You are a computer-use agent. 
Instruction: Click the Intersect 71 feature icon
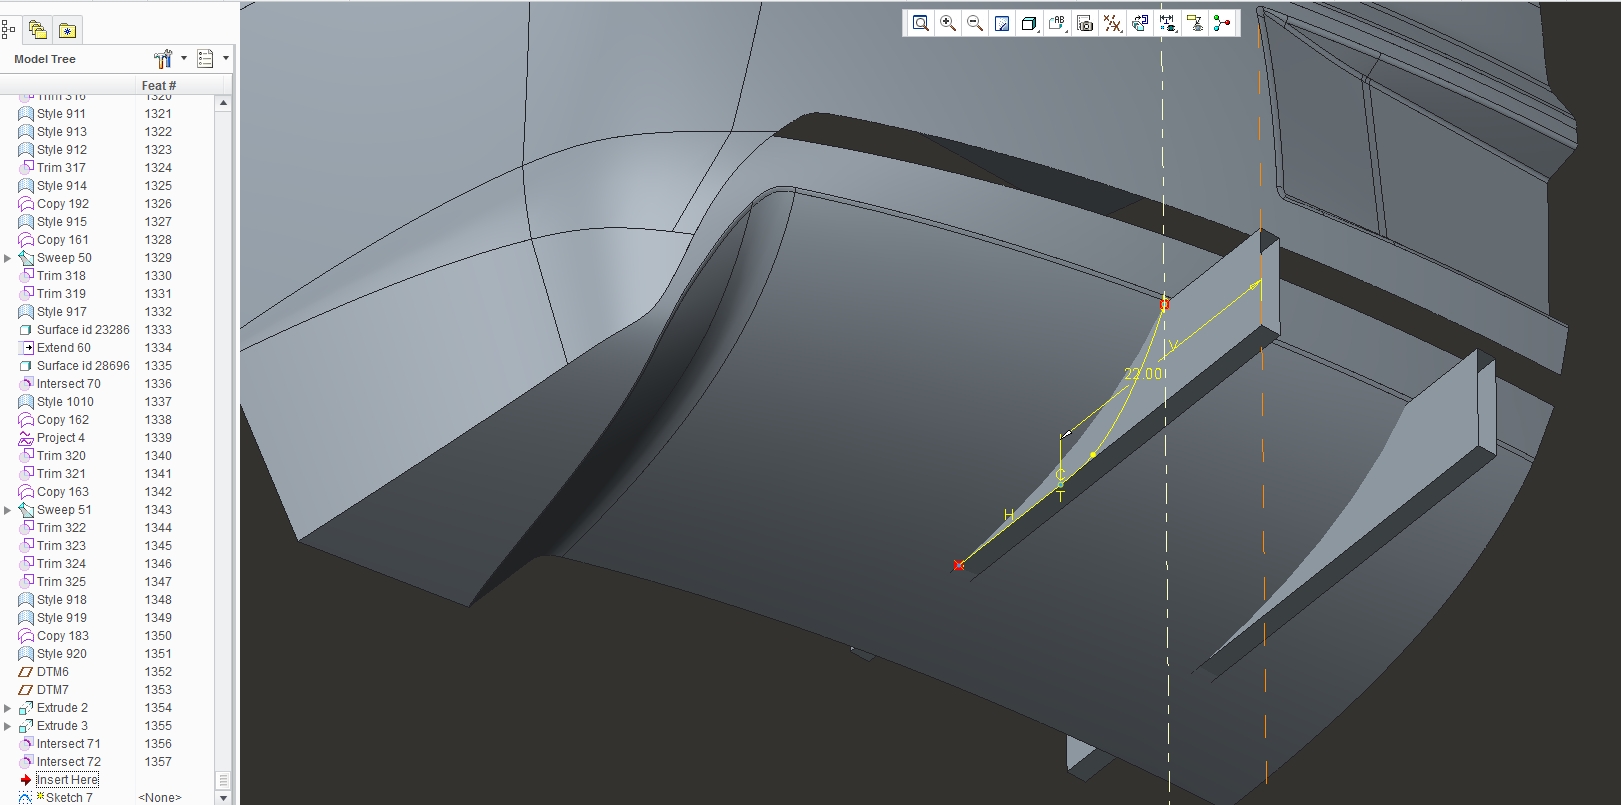point(26,744)
